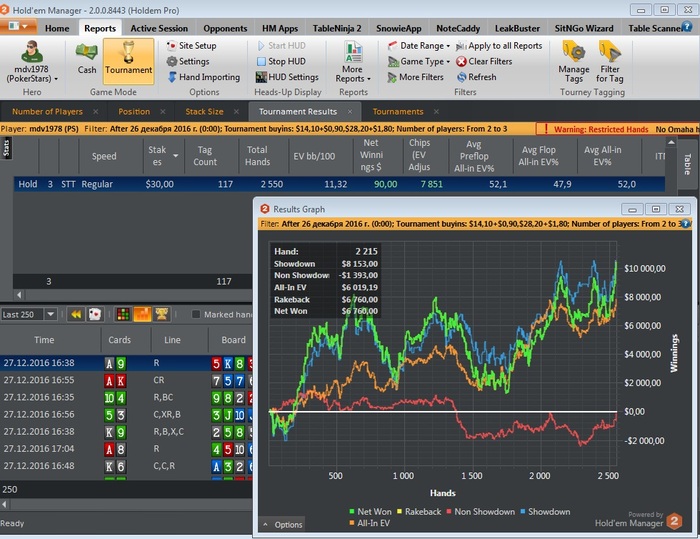
Task: Close the Position report tab
Action: 162,112
